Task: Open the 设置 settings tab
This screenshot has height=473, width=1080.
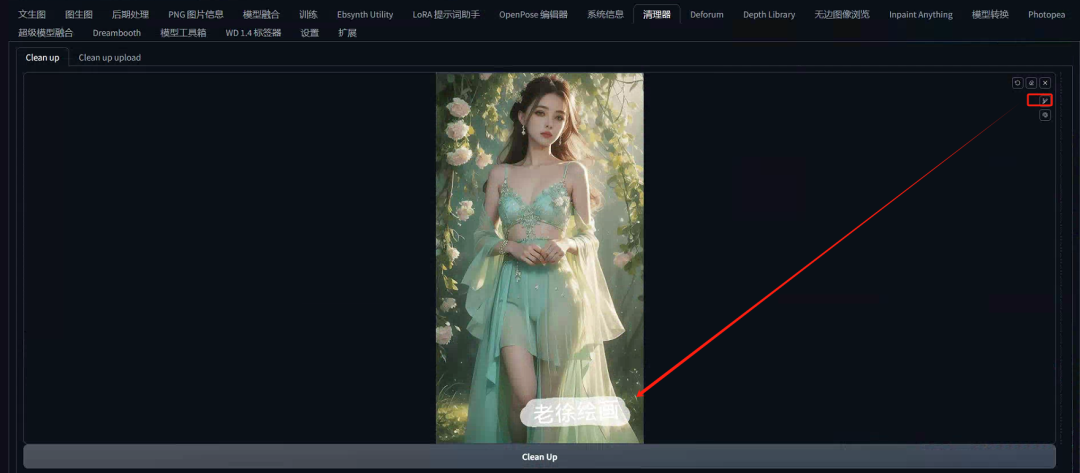Action: 309,32
